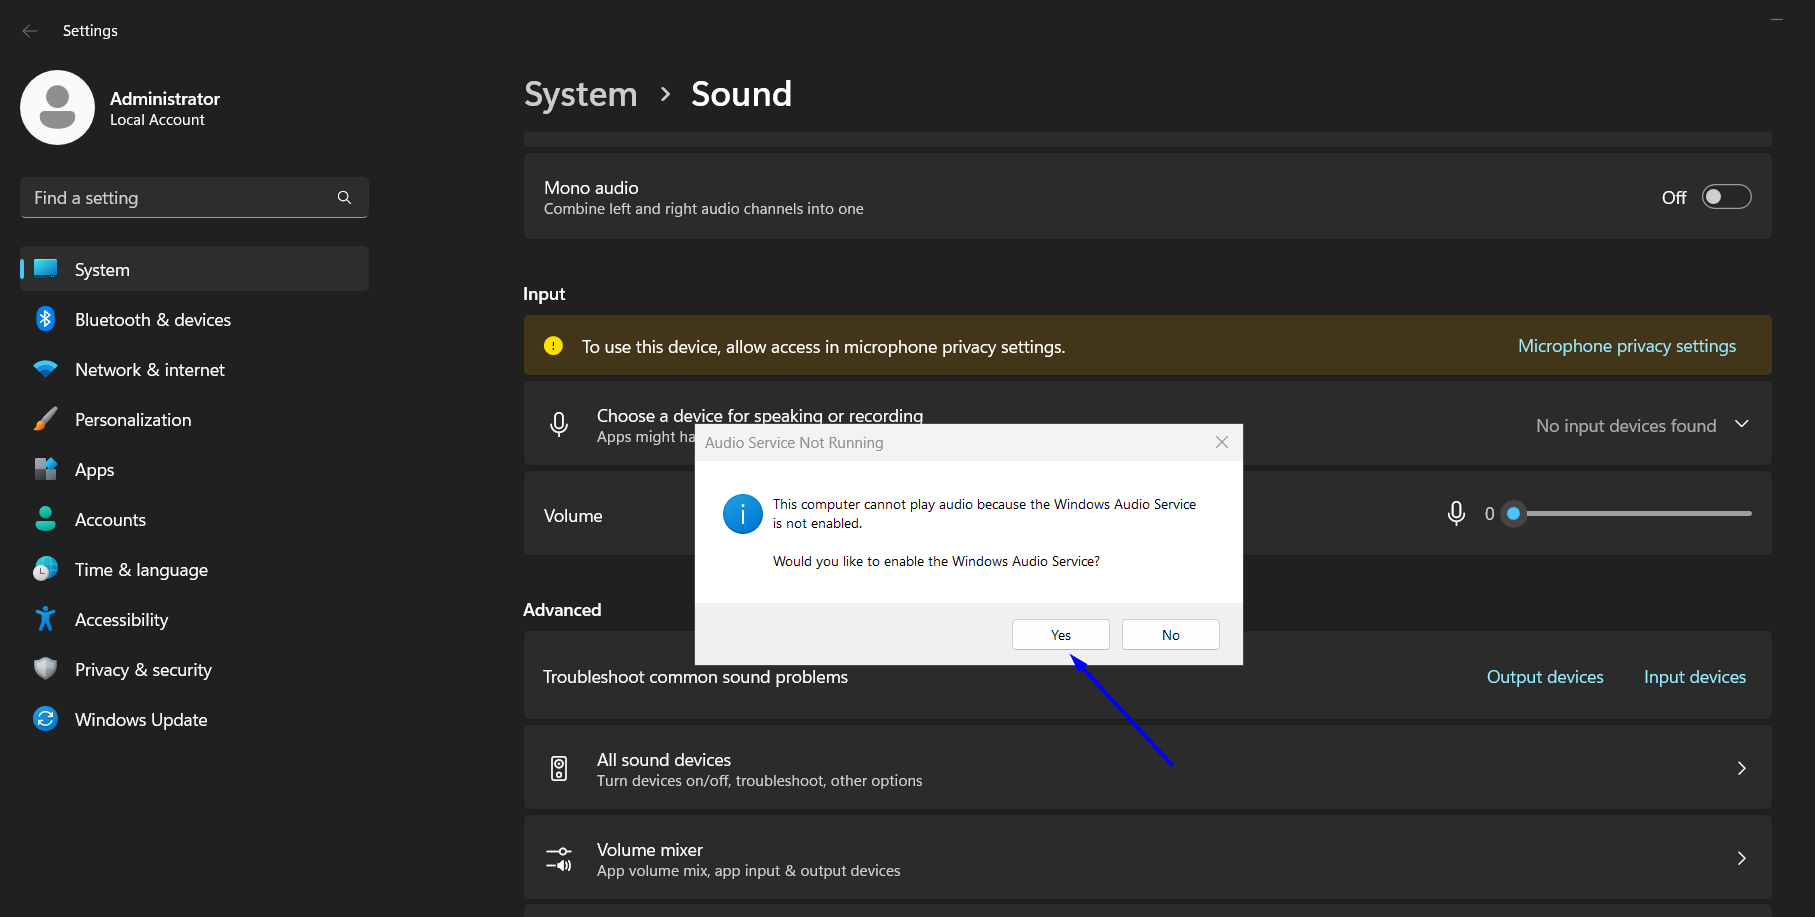Open Volume mixer with the chevron arrow

tap(1741, 858)
